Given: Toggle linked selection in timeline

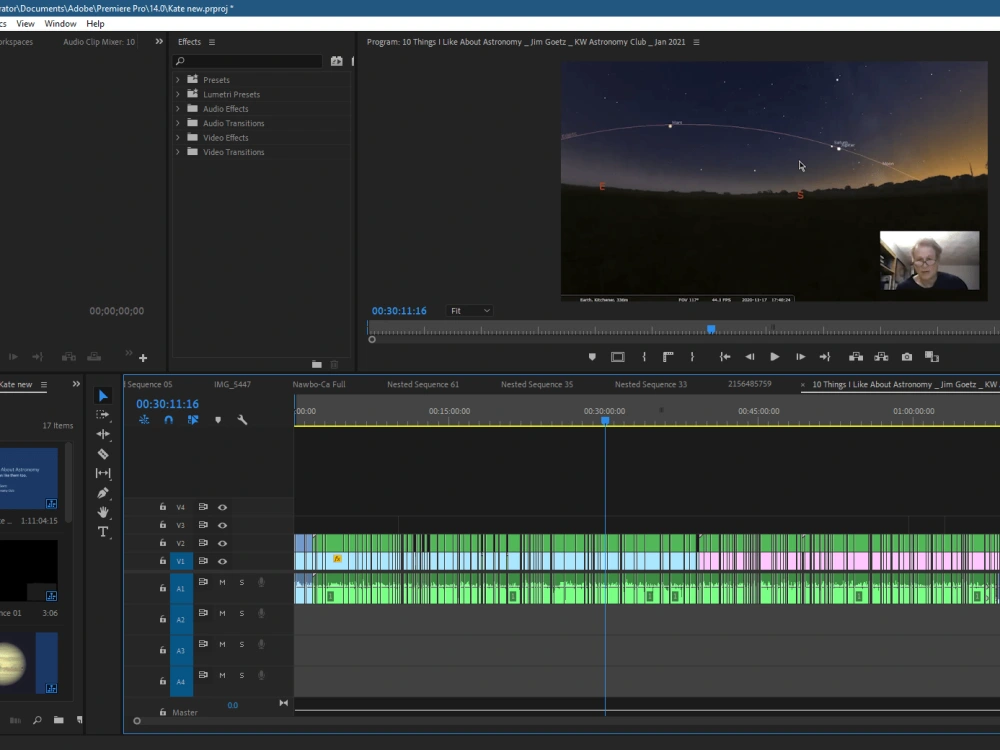Looking at the screenshot, I should point(193,420).
